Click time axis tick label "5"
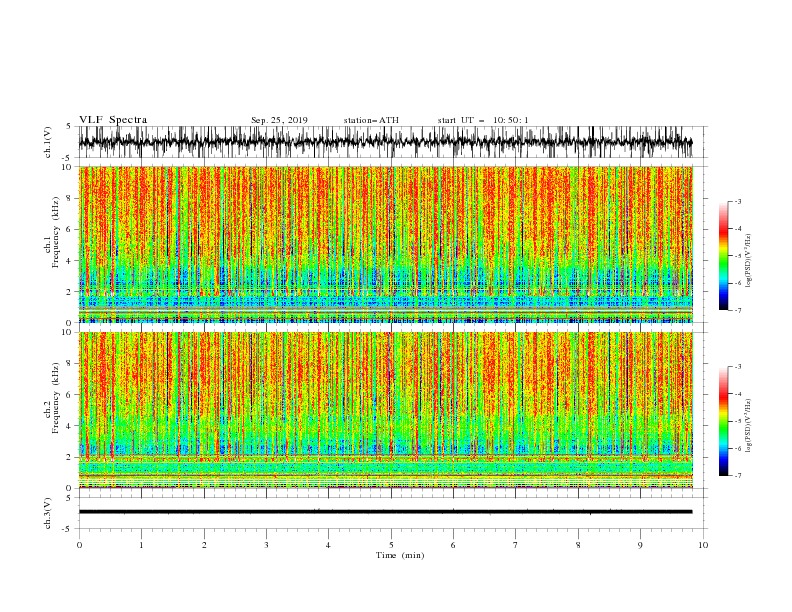 click(x=391, y=545)
